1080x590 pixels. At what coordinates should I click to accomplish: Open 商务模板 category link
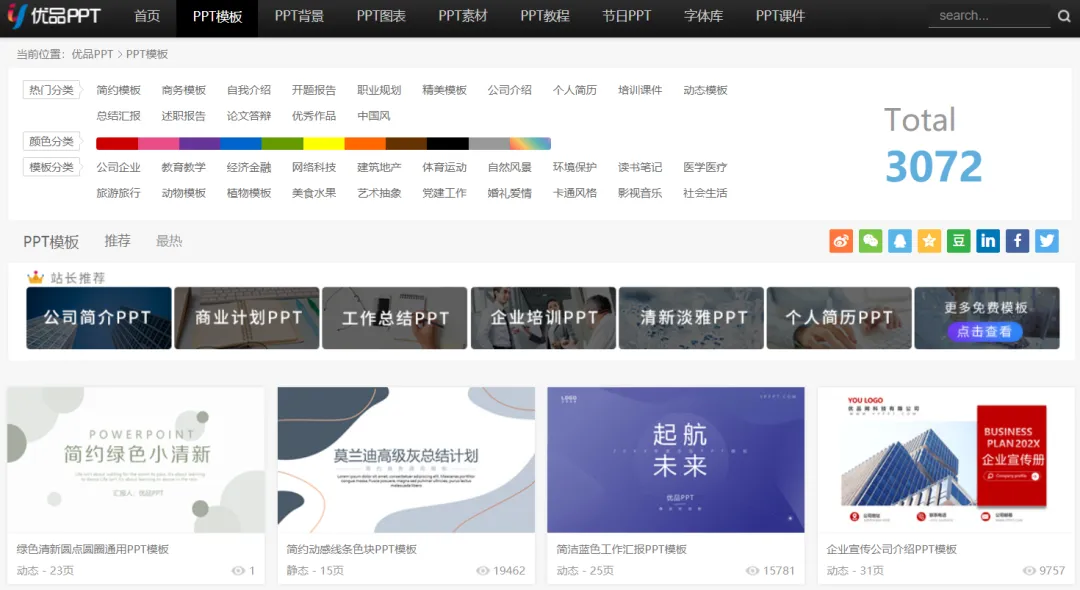(x=184, y=90)
